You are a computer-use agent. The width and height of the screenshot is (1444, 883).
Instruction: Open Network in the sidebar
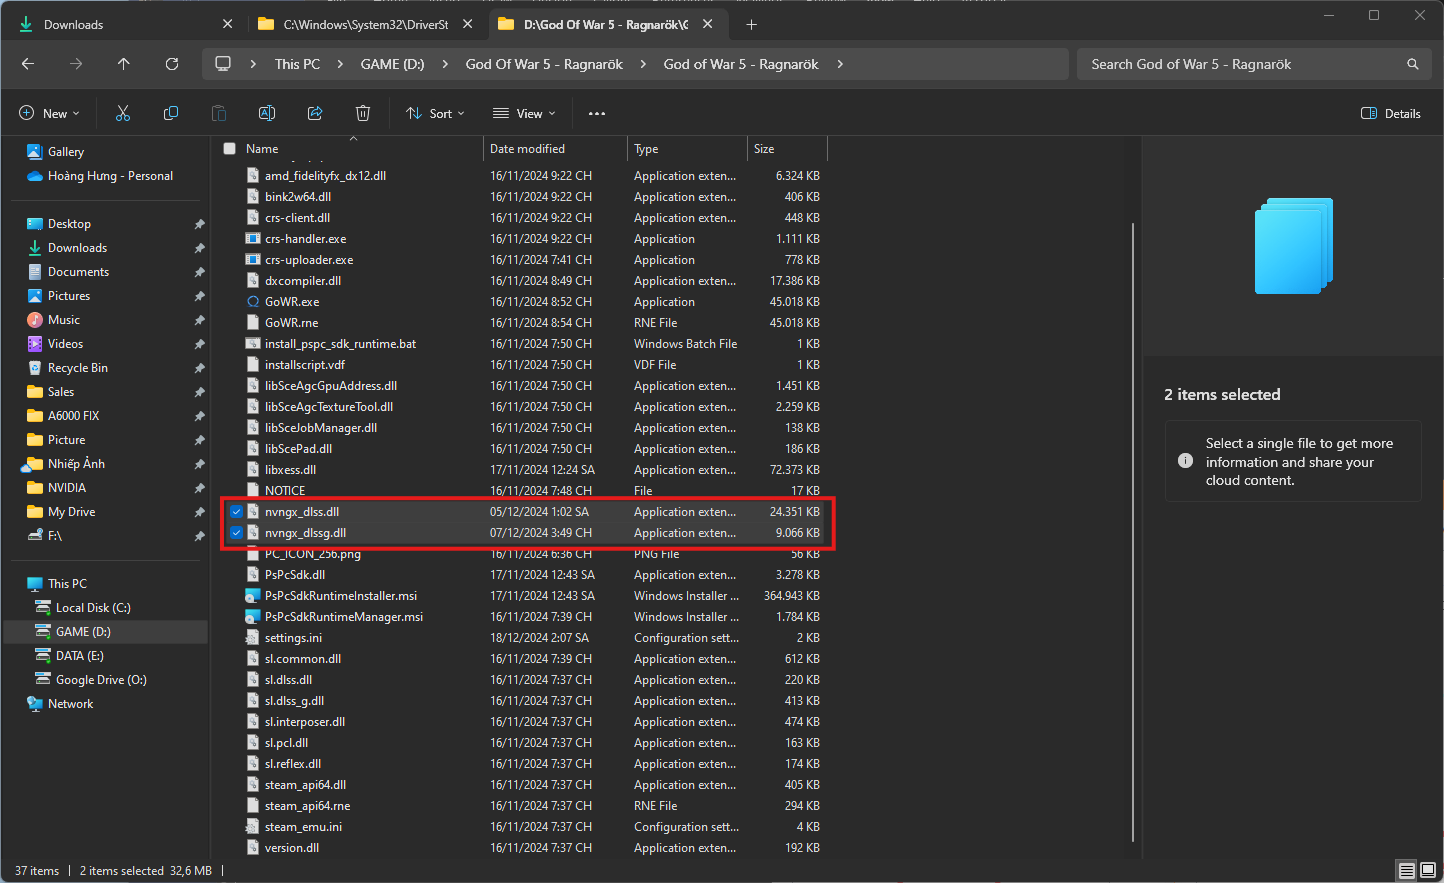pos(70,704)
